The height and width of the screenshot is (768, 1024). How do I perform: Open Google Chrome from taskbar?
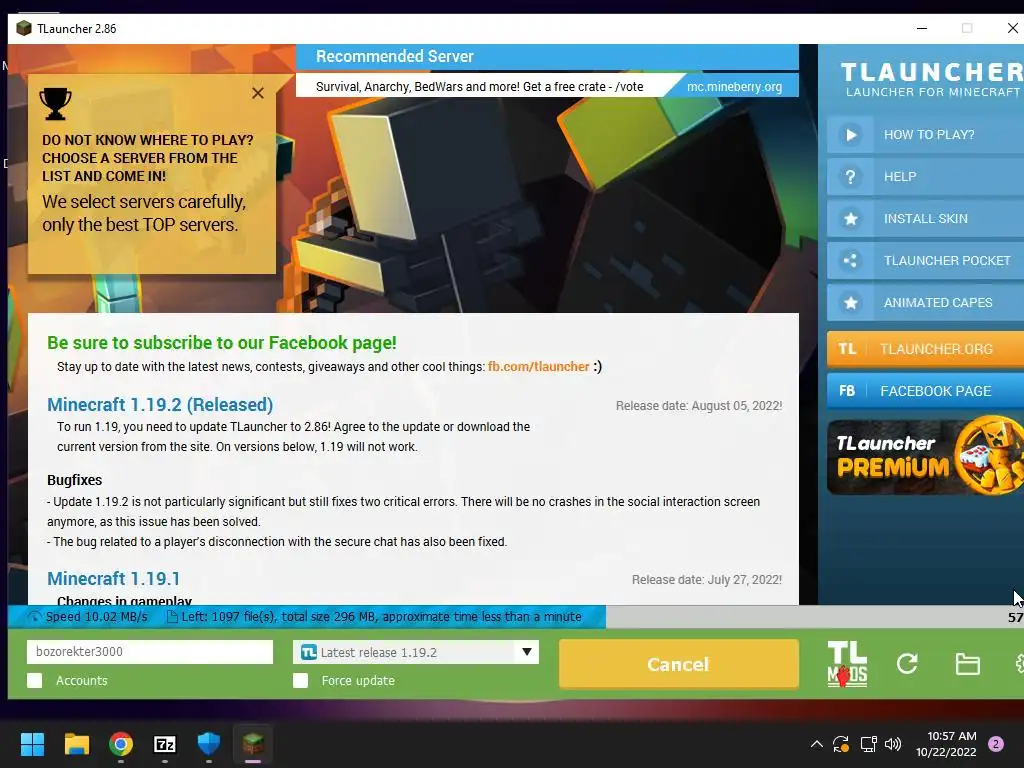pyautogui.click(x=121, y=744)
